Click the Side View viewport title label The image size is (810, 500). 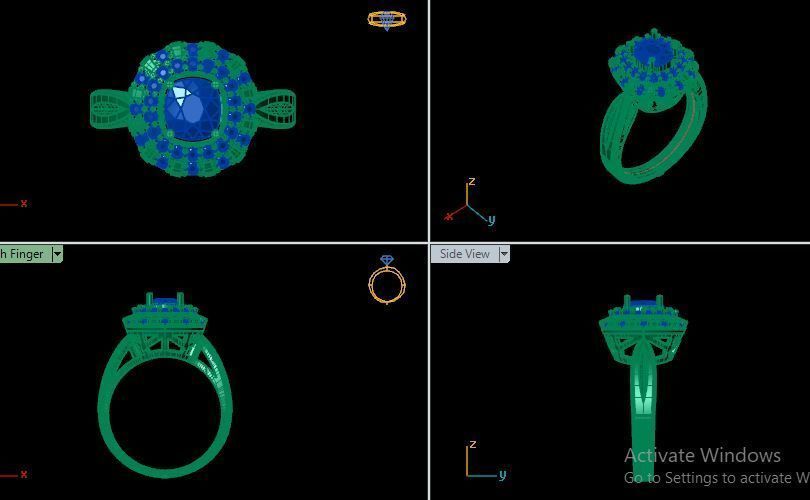[x=465, y=254]
